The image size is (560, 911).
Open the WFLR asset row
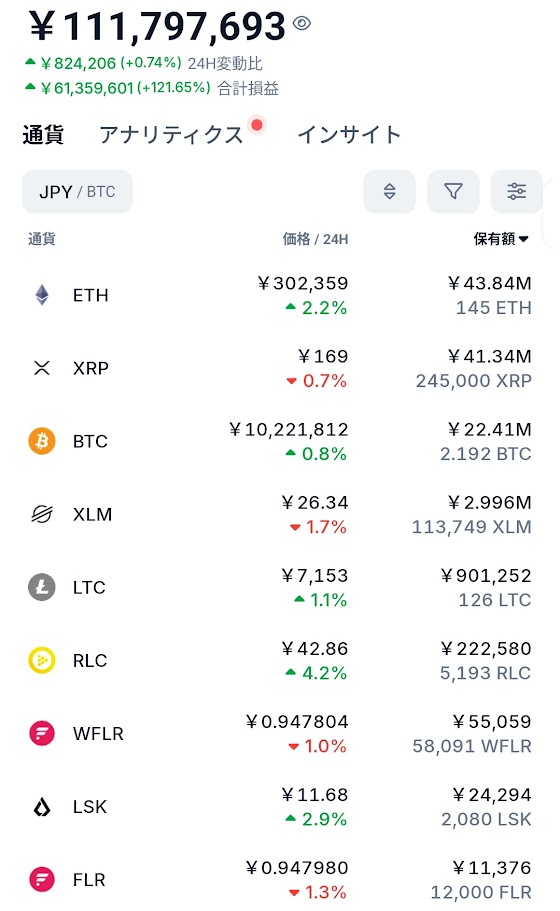tap(280, 733)
